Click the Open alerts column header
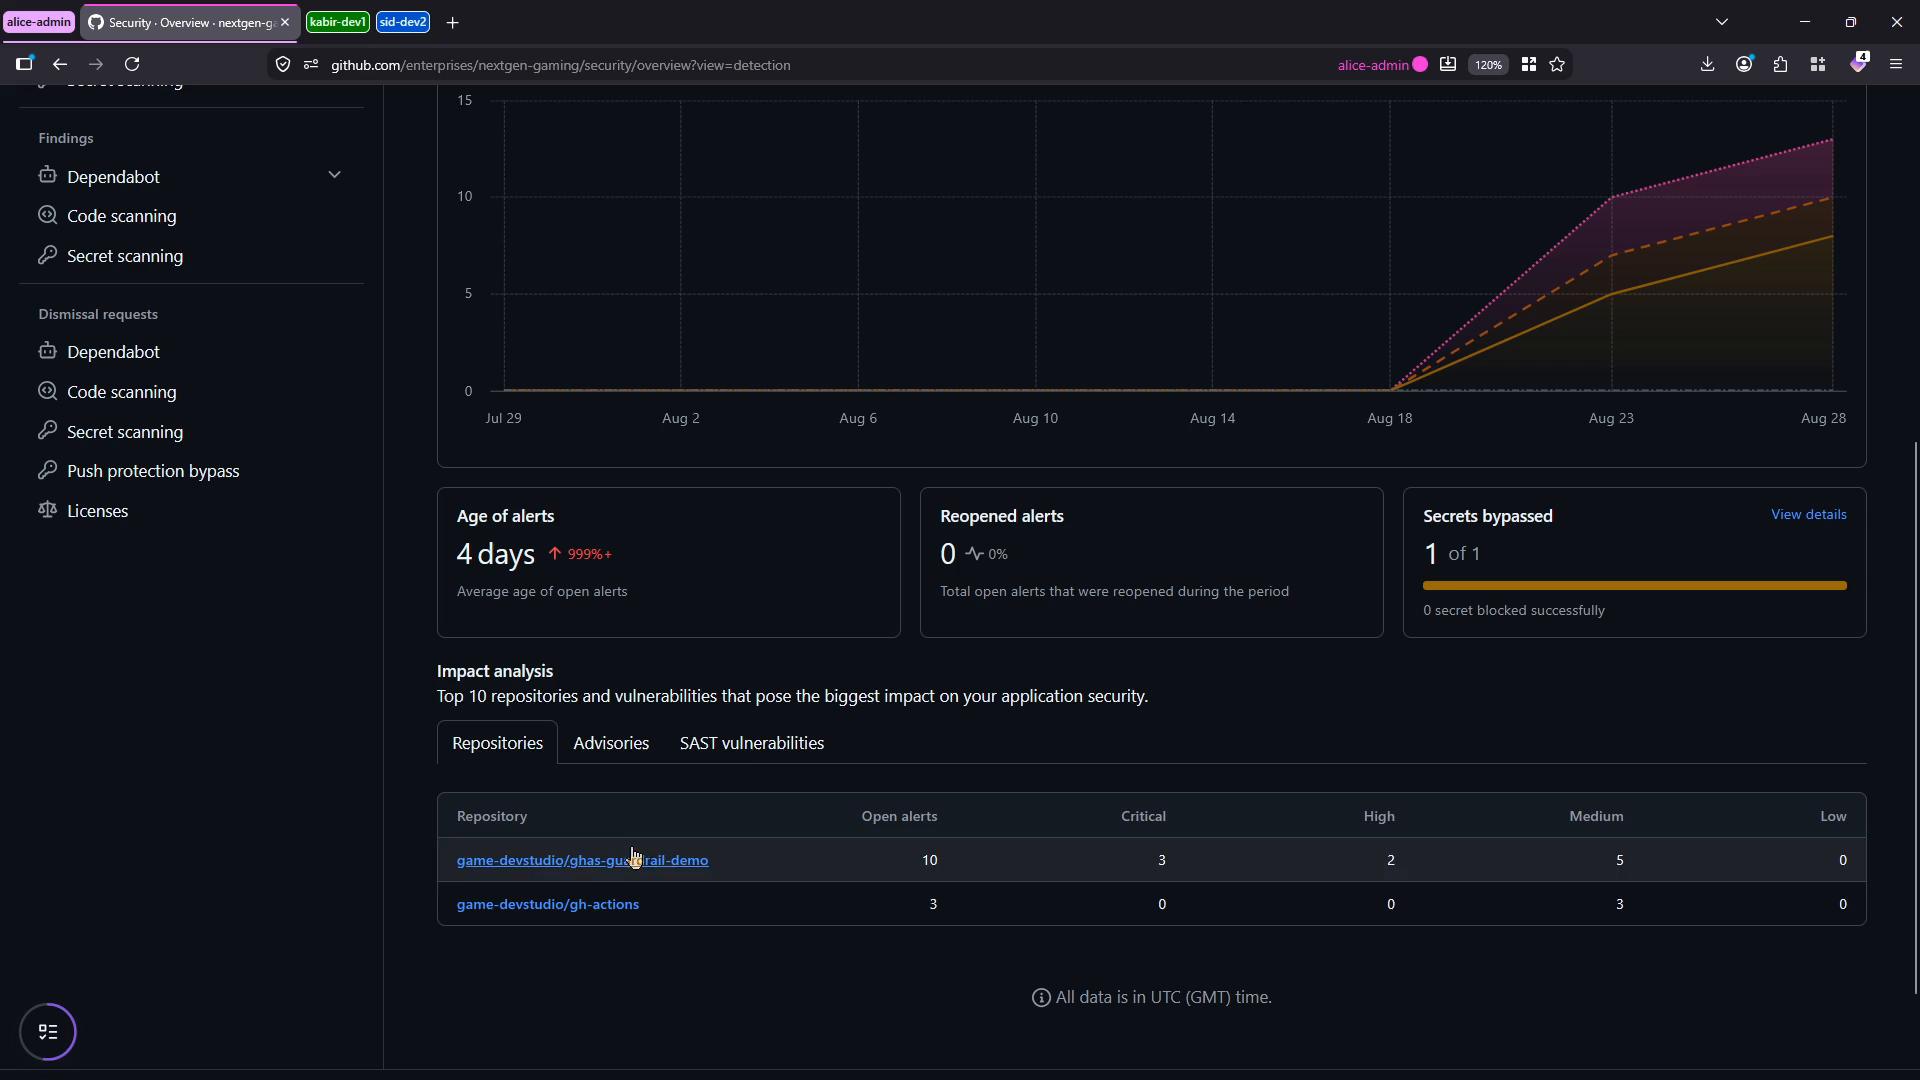Image resolution: width=1920 pixels, height=1080 pixels. pos(899,816)
